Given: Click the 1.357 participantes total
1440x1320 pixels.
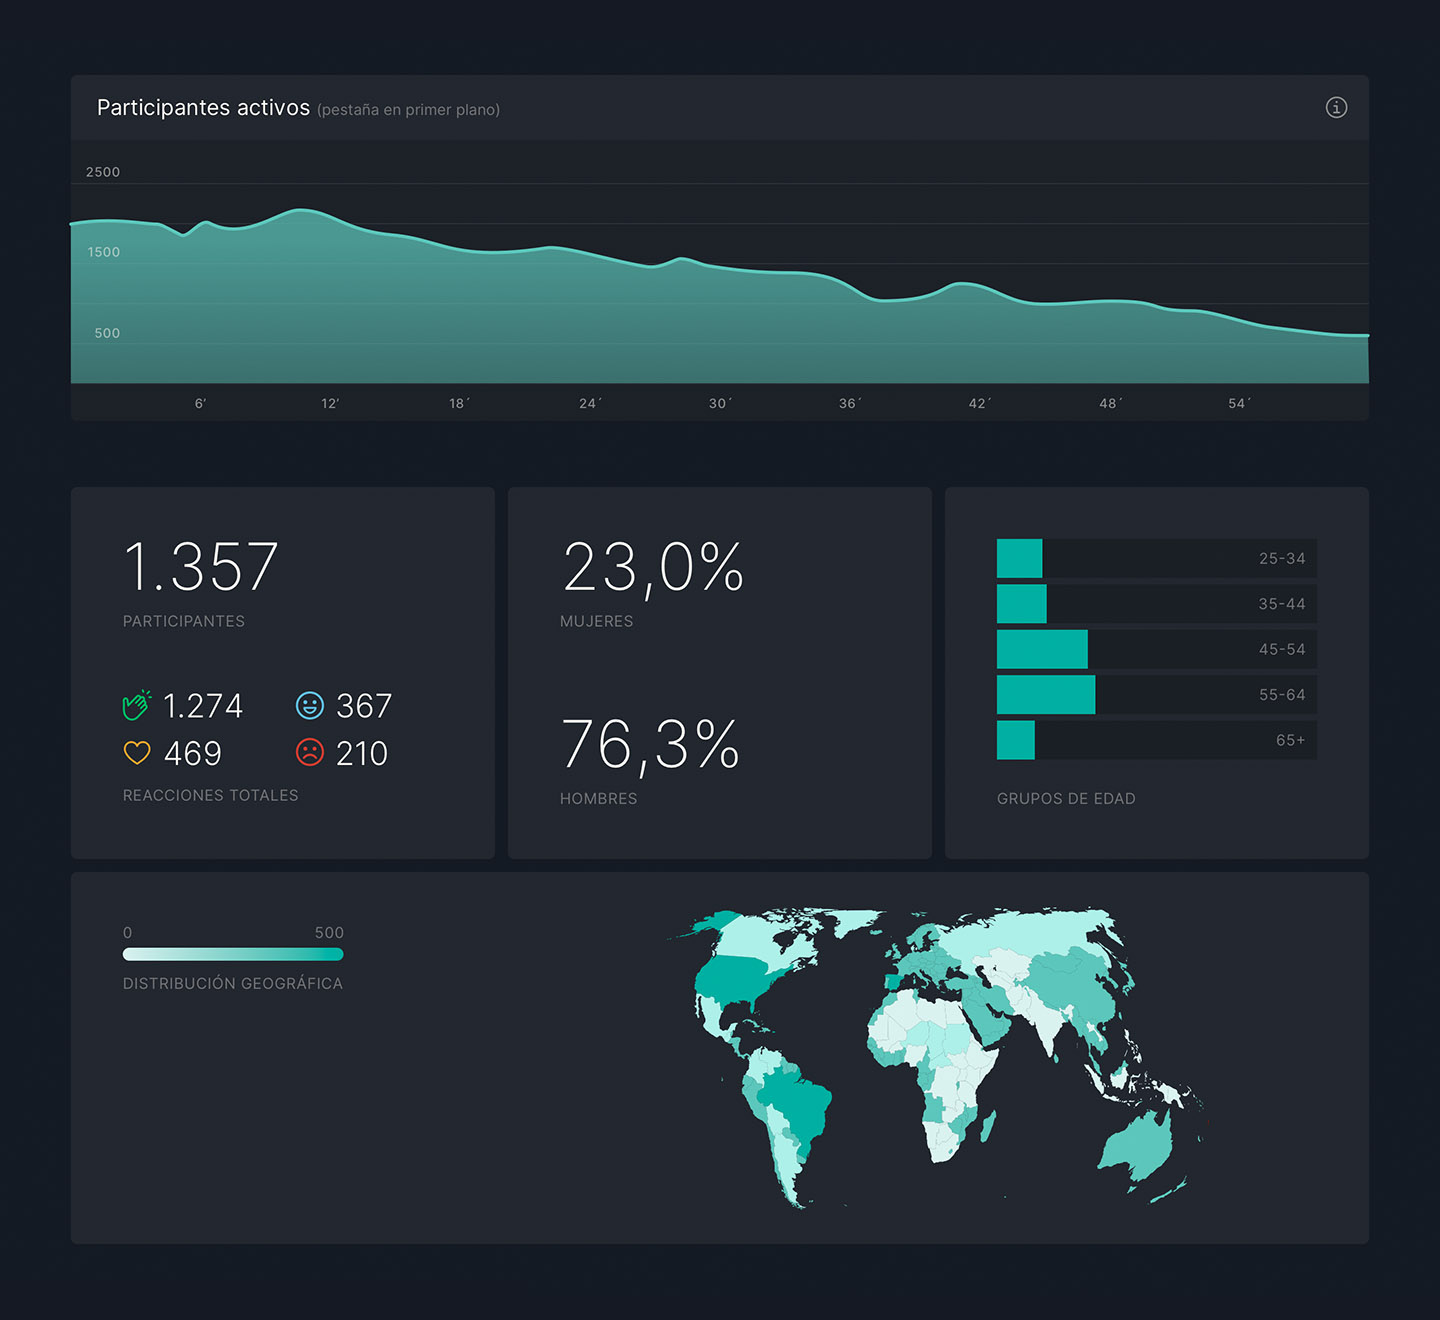Looking at the screenshot, I should pos(201,567).
